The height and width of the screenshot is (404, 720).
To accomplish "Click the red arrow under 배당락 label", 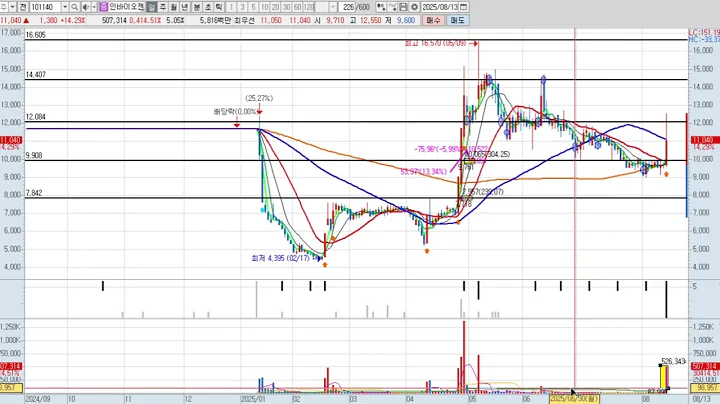I will click(x=236, y=124).
